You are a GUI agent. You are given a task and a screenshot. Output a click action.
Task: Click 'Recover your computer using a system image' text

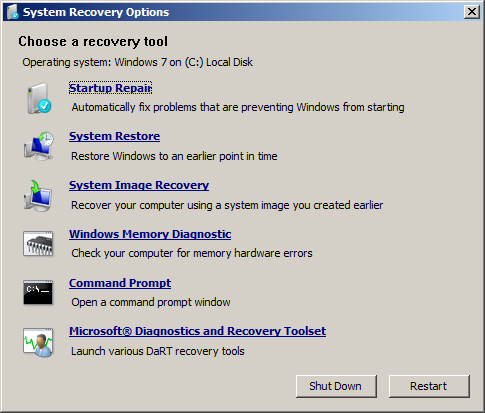[x=227, y=205]
